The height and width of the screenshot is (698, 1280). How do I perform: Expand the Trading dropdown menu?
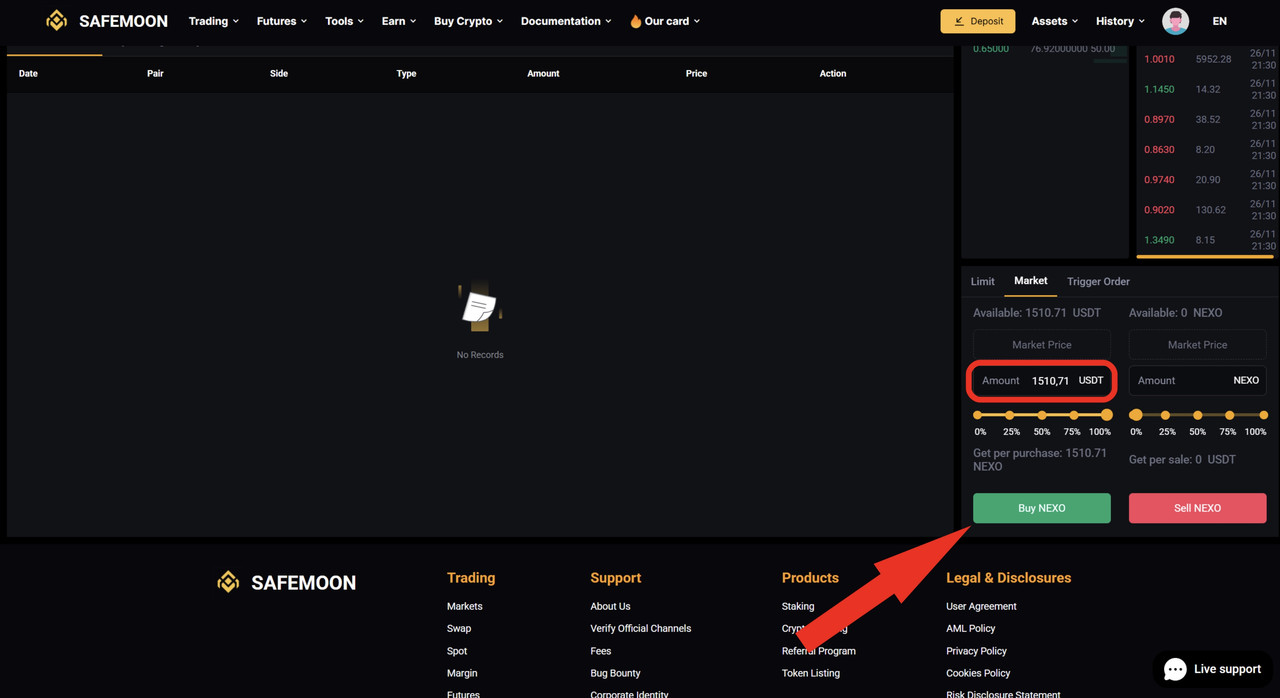(214, 21)
